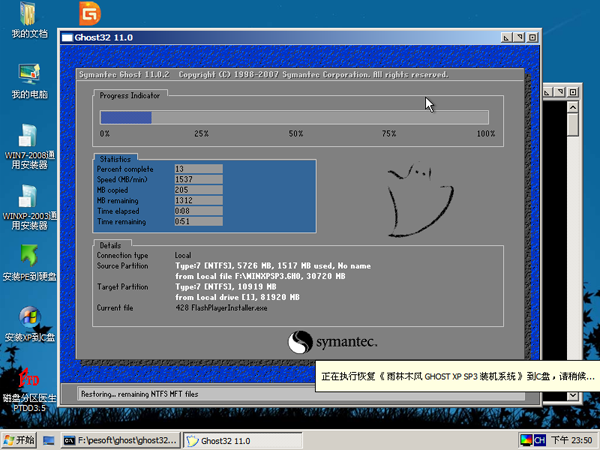
Task: Minimize the background console window
Action: [x=548, y=92]
